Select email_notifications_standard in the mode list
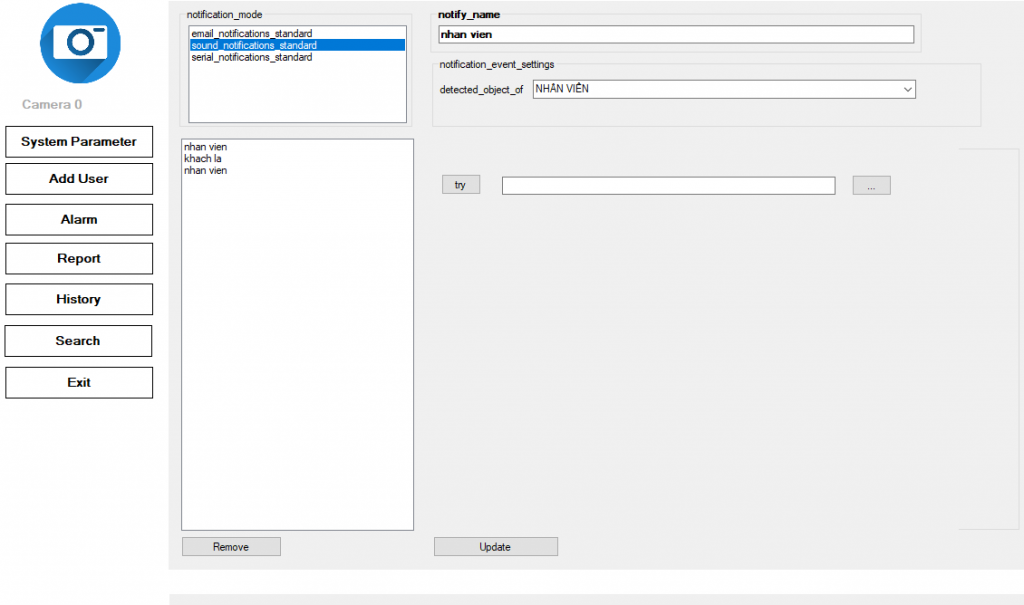This screenshot has width=1024, height=605. click(x=251, y=34)
